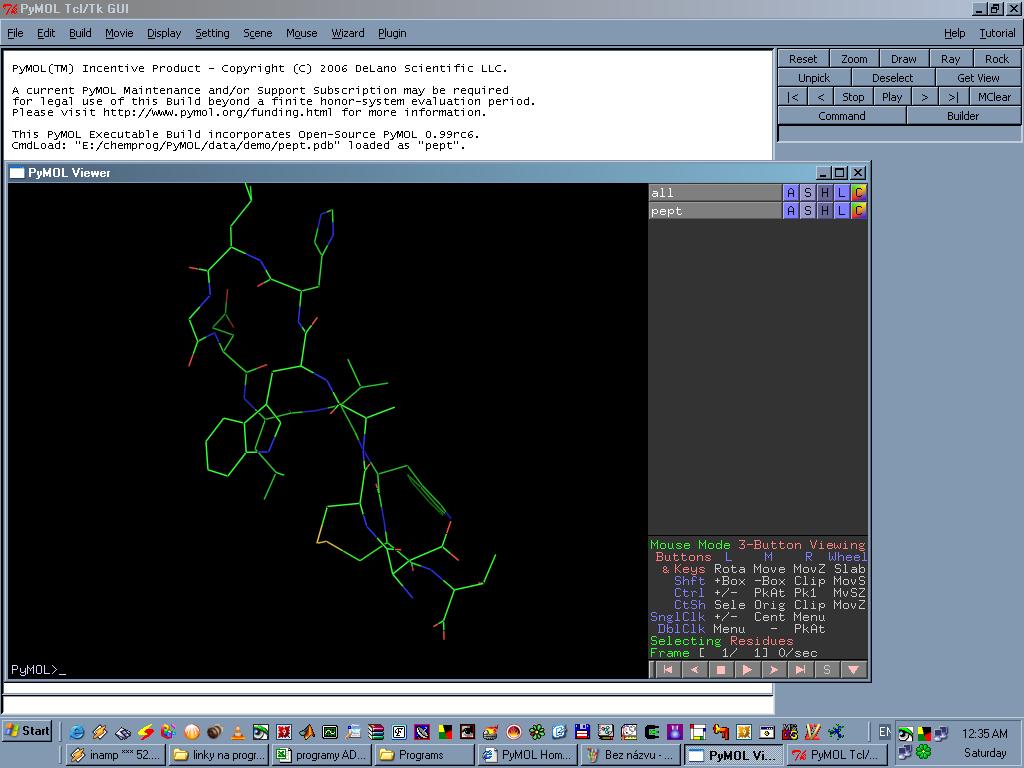Focus the command input line below the viewer
Screen dimensions: 1024x768
[x=389, y=705]
